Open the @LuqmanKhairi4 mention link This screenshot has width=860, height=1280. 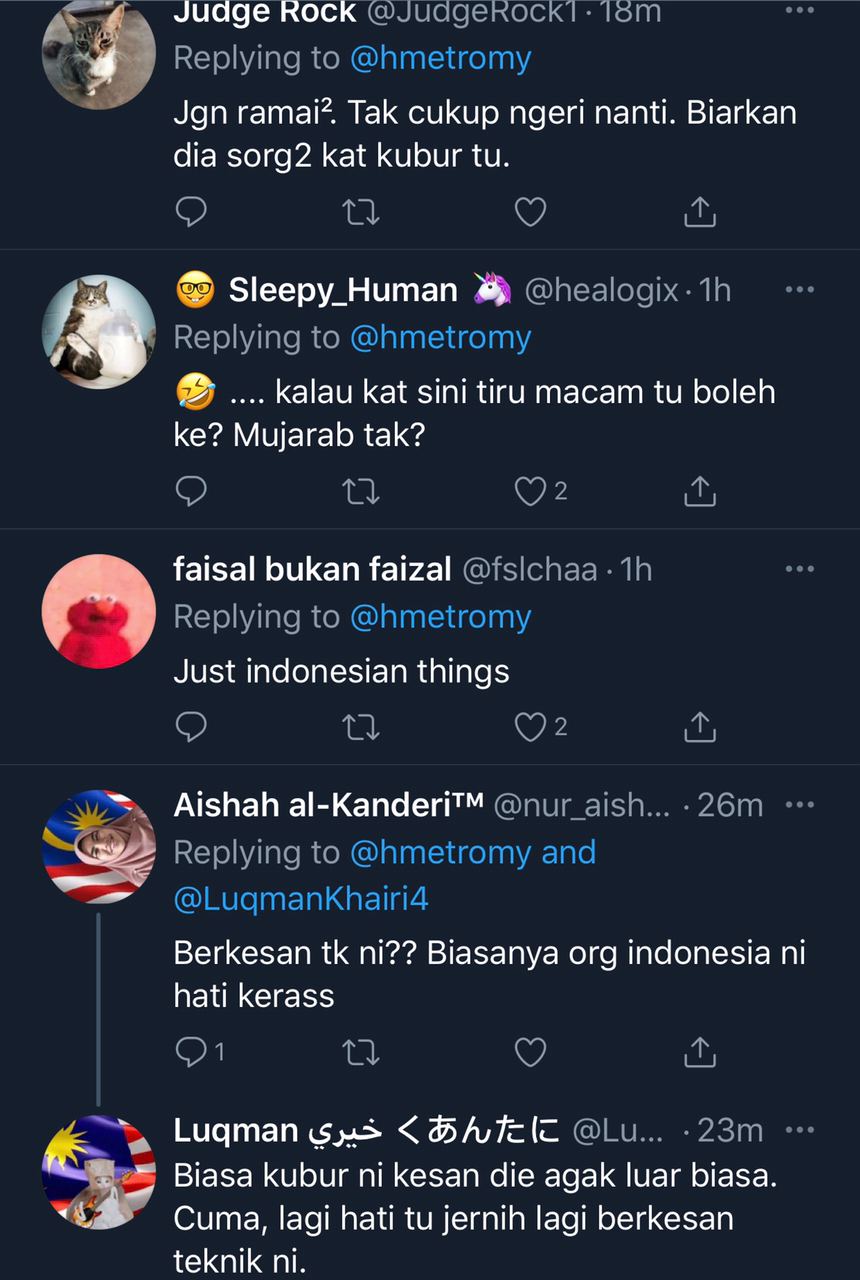[301, 899]
